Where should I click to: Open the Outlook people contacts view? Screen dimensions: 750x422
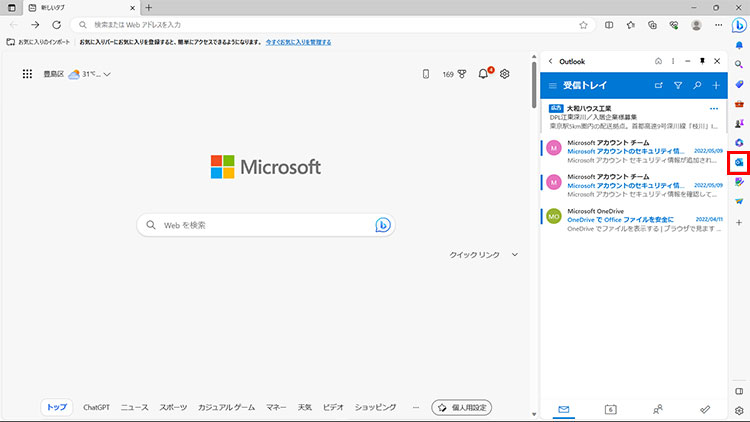click(657, 409)
